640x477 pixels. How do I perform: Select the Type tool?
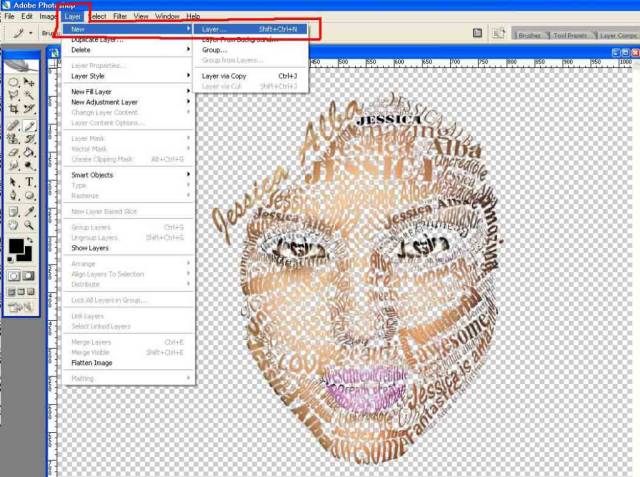[x=29, y=182]
